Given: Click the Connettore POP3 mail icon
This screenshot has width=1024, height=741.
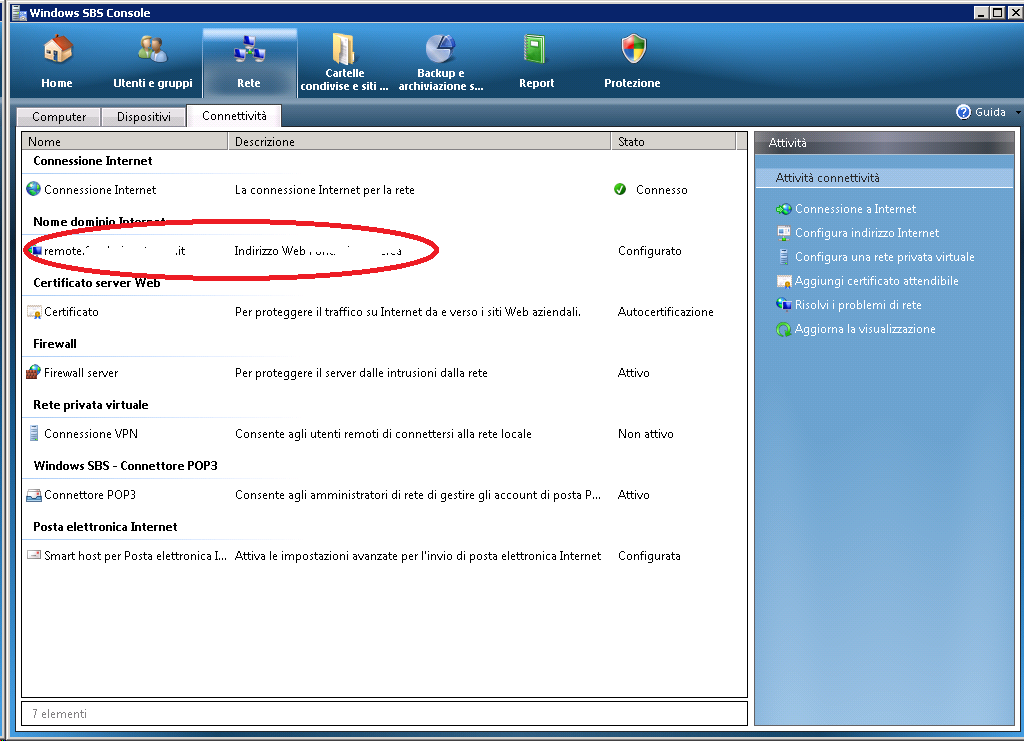Looking at the screenshot, I should tap(34, 495).
